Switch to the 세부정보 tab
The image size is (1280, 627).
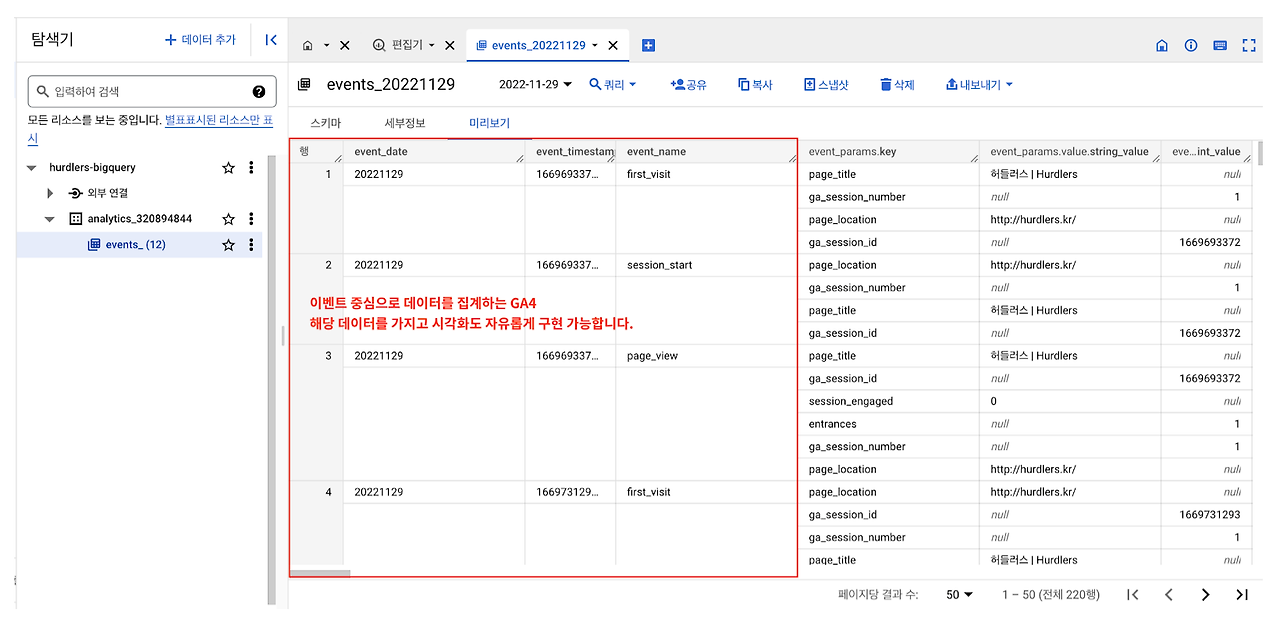tap(405, 123)
